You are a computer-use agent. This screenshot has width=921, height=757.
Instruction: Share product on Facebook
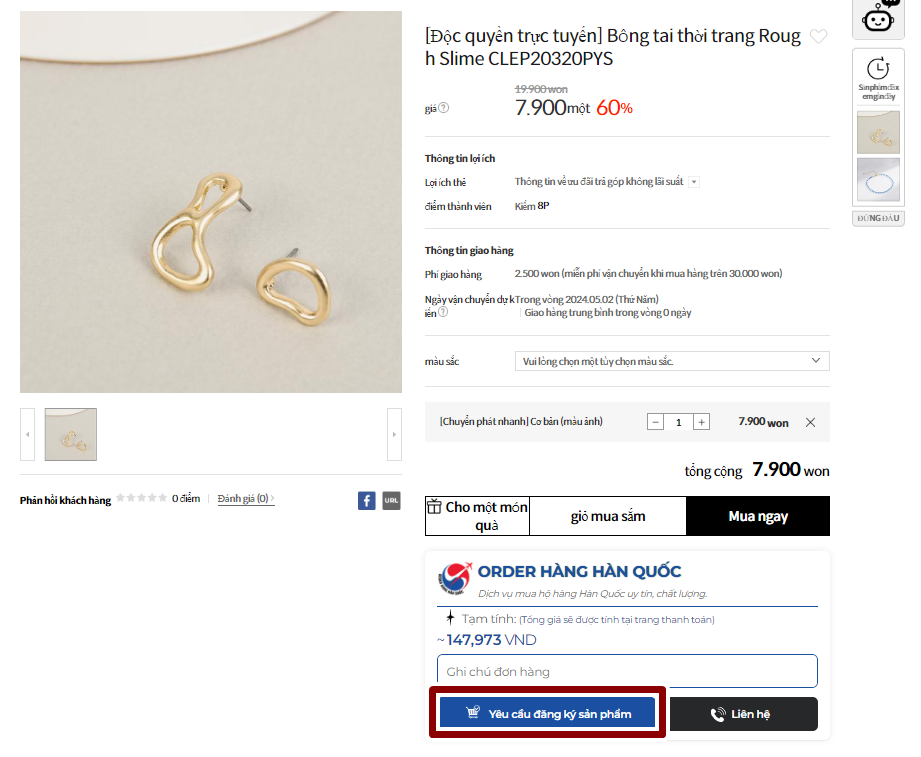point(367,500)
